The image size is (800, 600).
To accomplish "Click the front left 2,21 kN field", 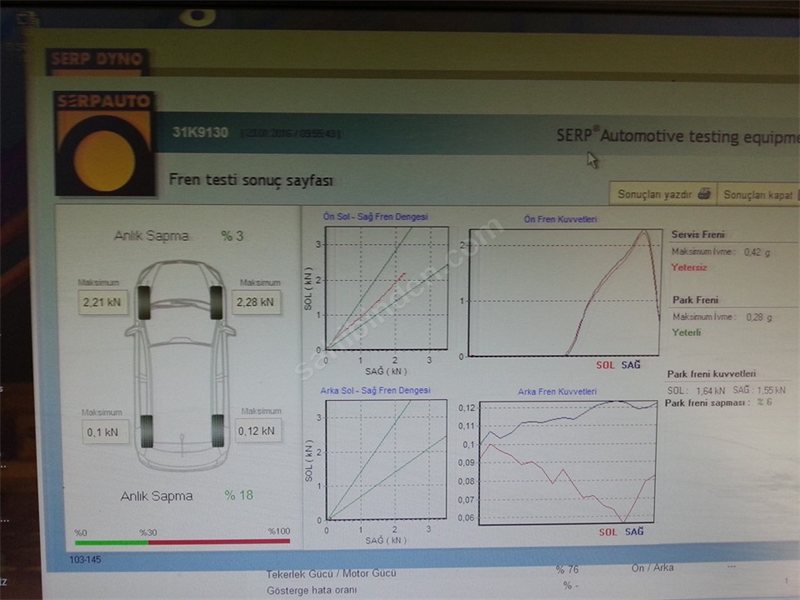I will tap(103, 301).
